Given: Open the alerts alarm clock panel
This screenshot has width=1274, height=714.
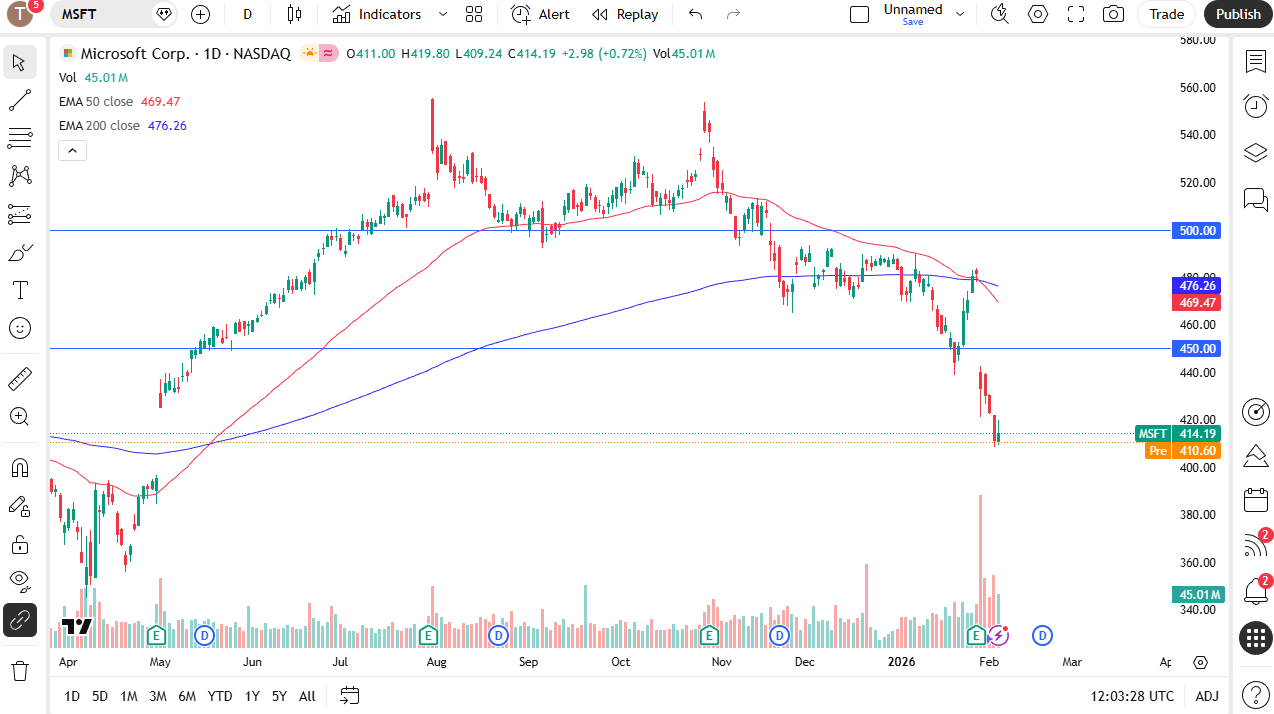Looking at the screenshot, I should (1255, 106).
